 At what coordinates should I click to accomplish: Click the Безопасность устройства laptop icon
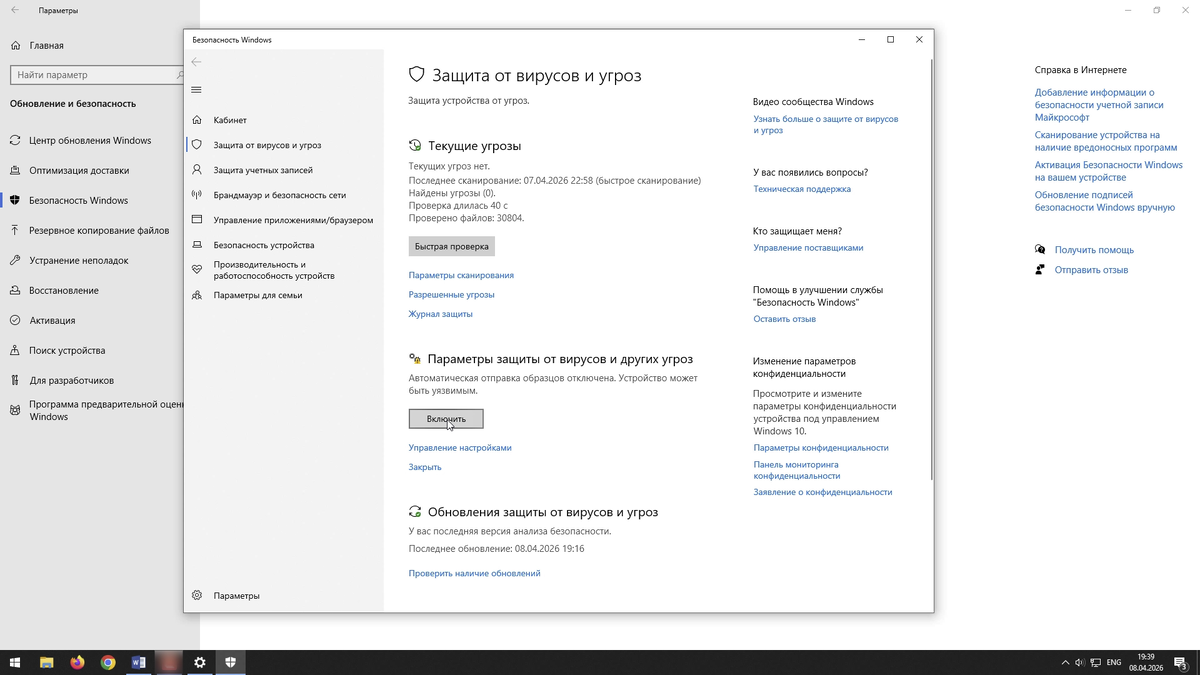(196, 245)
